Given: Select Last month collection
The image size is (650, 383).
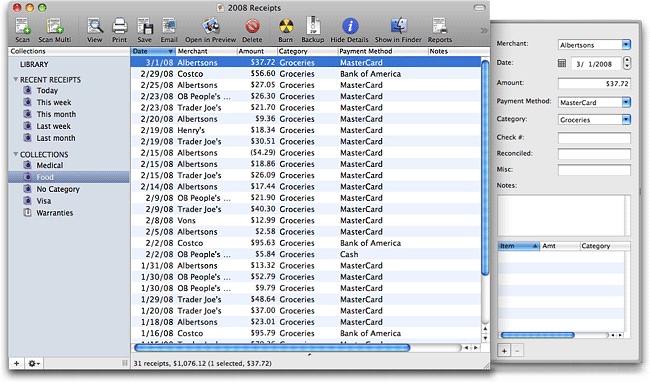Looking at the screenshot, I should tap(56, 138).
